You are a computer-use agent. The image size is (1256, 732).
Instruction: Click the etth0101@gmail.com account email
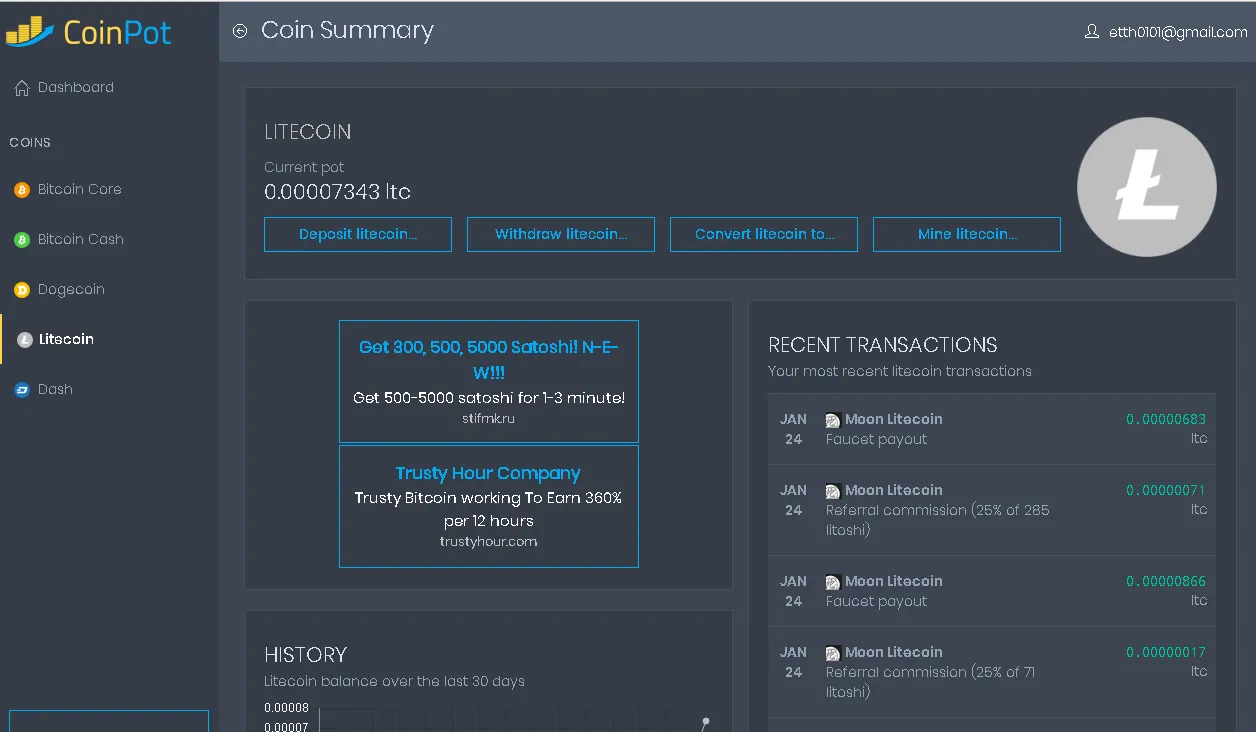coord(1178,32)
